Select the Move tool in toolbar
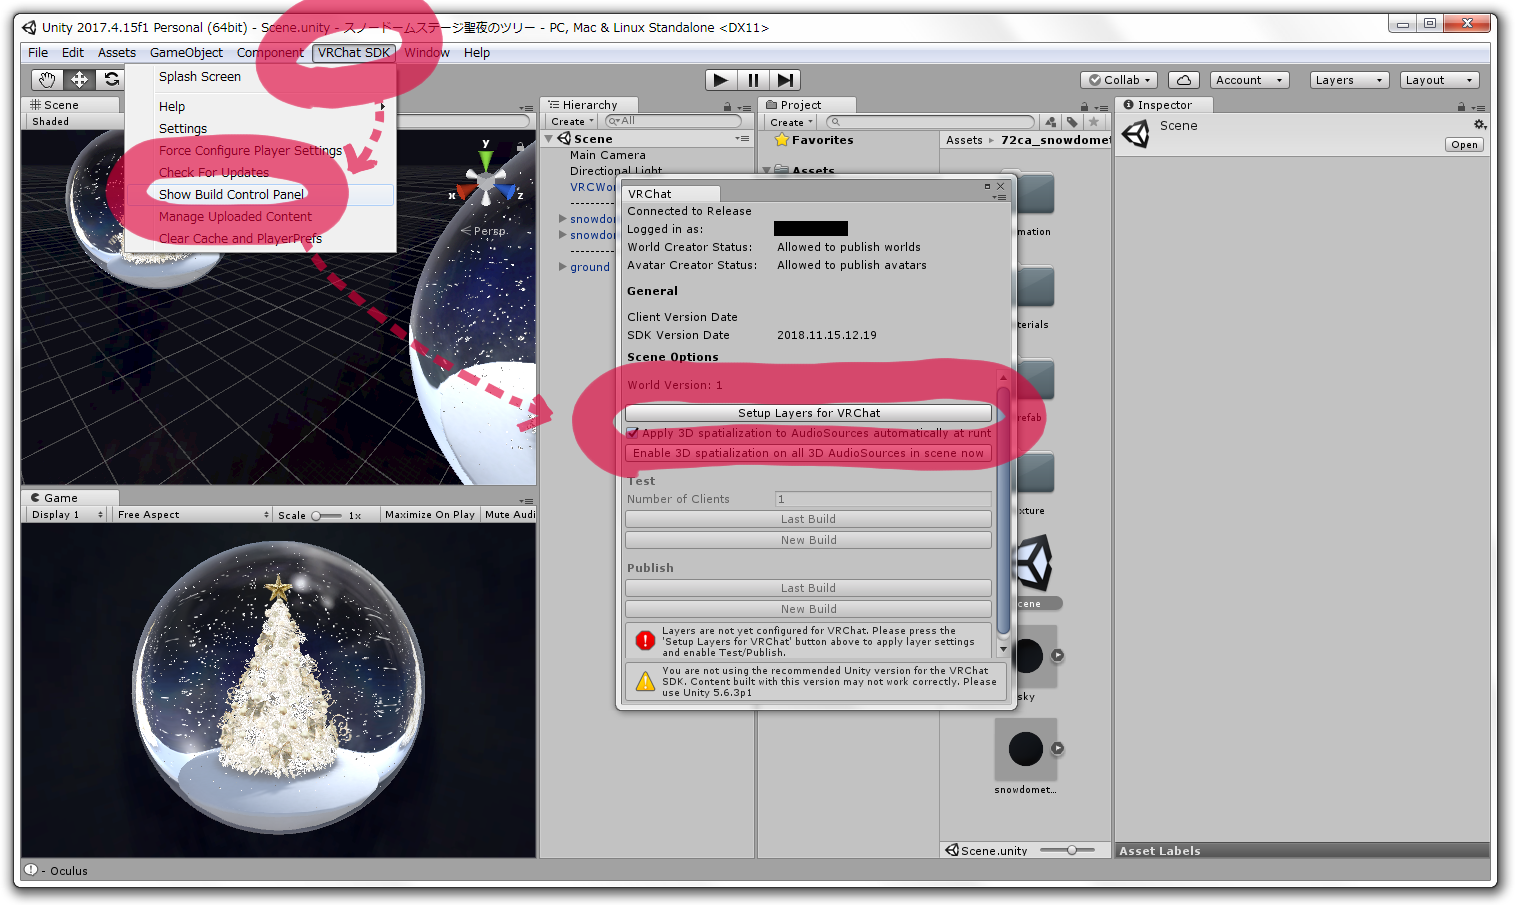The image size is (1516, 905). (x=79, y=80)
